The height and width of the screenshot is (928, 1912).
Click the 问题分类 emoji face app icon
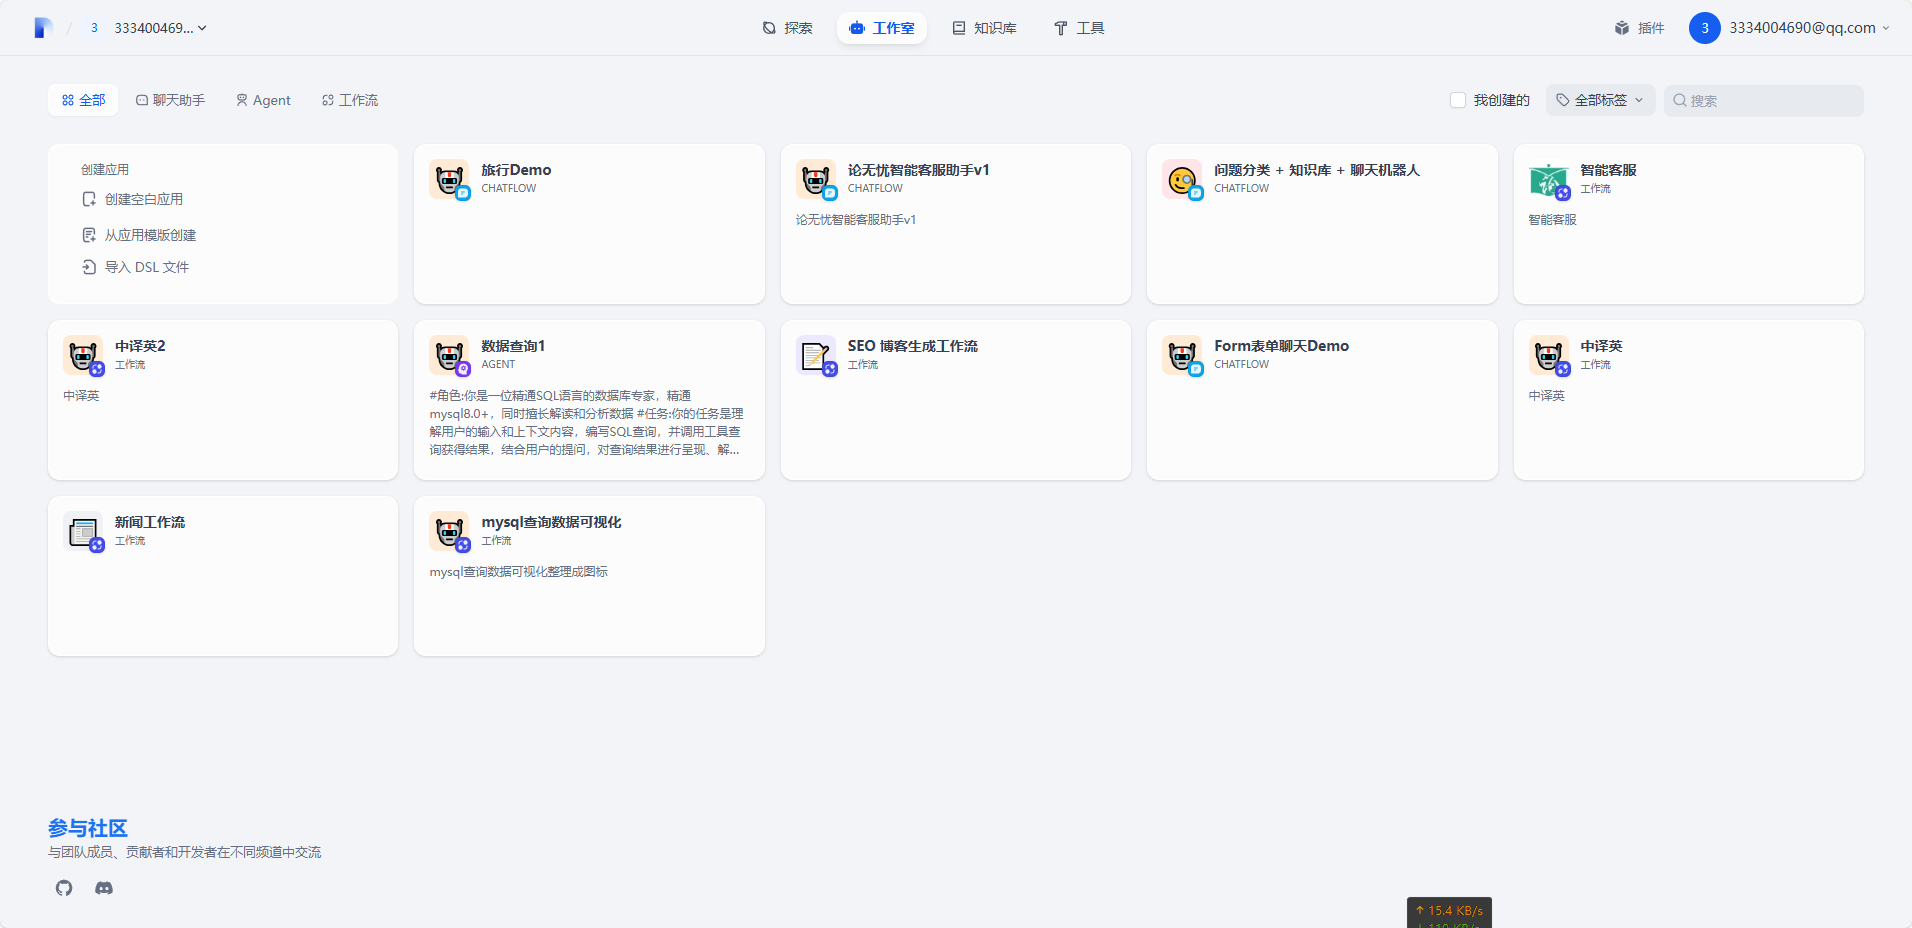[1182, 179]
